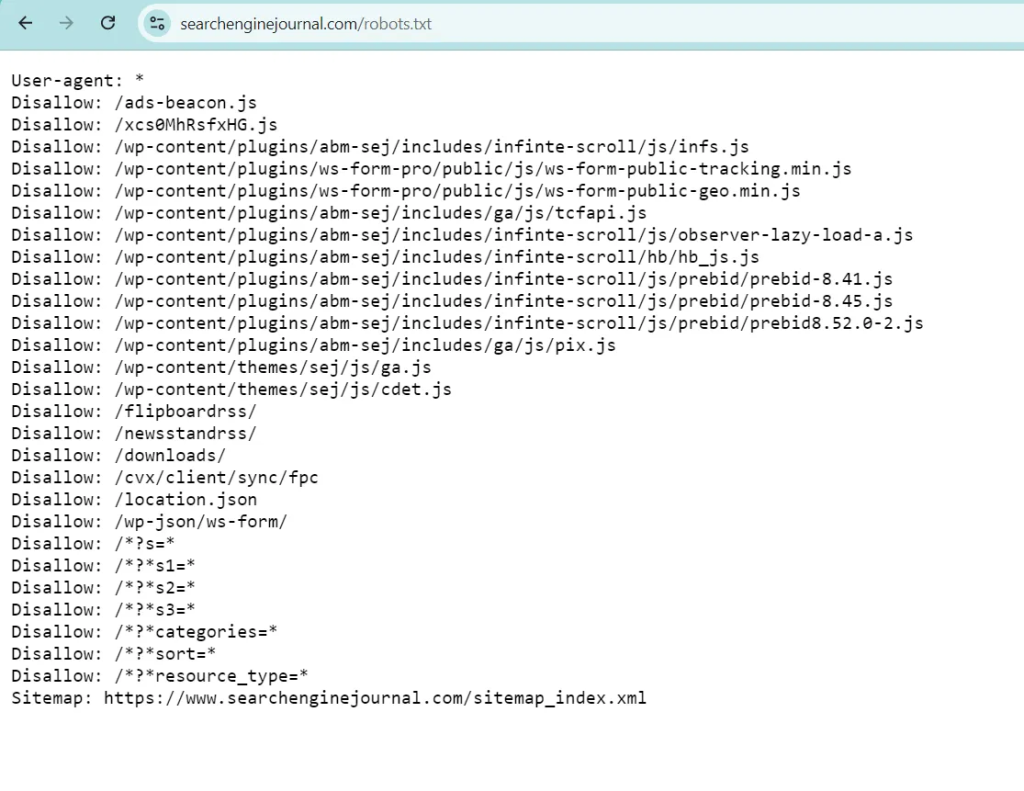Click the line ending in tcfapi.js

pos(328,213)
